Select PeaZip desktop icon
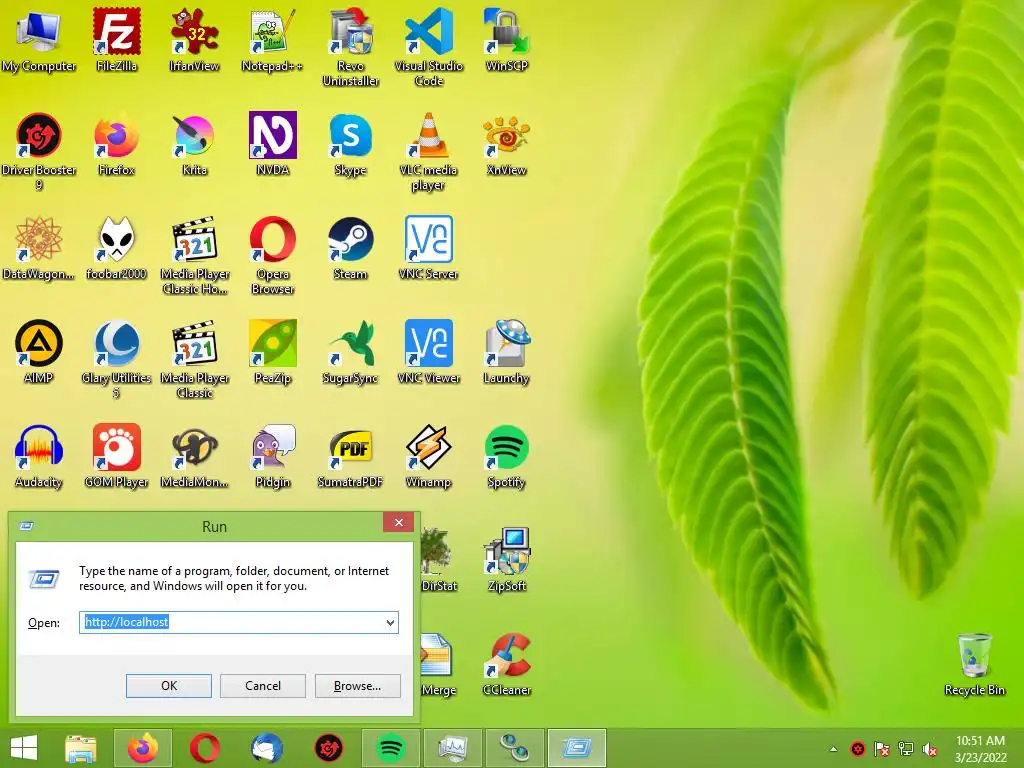This screenshot has height=768, width=1024. pyautogui.click(x=272, y=351)
